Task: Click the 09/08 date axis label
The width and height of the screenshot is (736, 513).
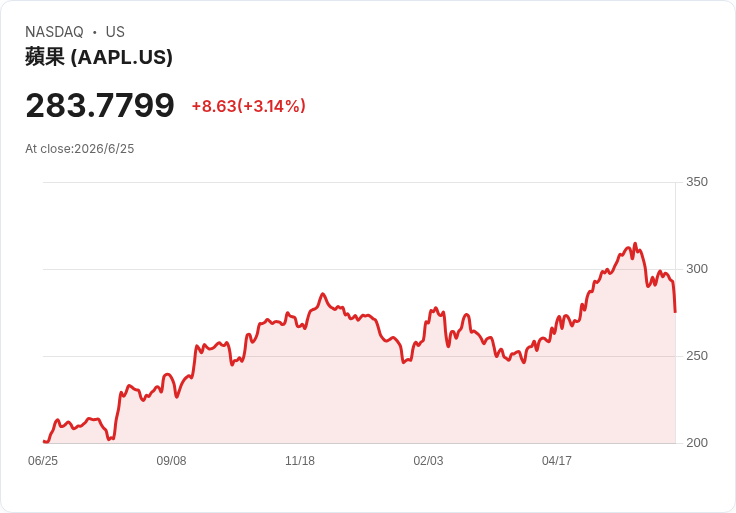Action: point(171,460)
